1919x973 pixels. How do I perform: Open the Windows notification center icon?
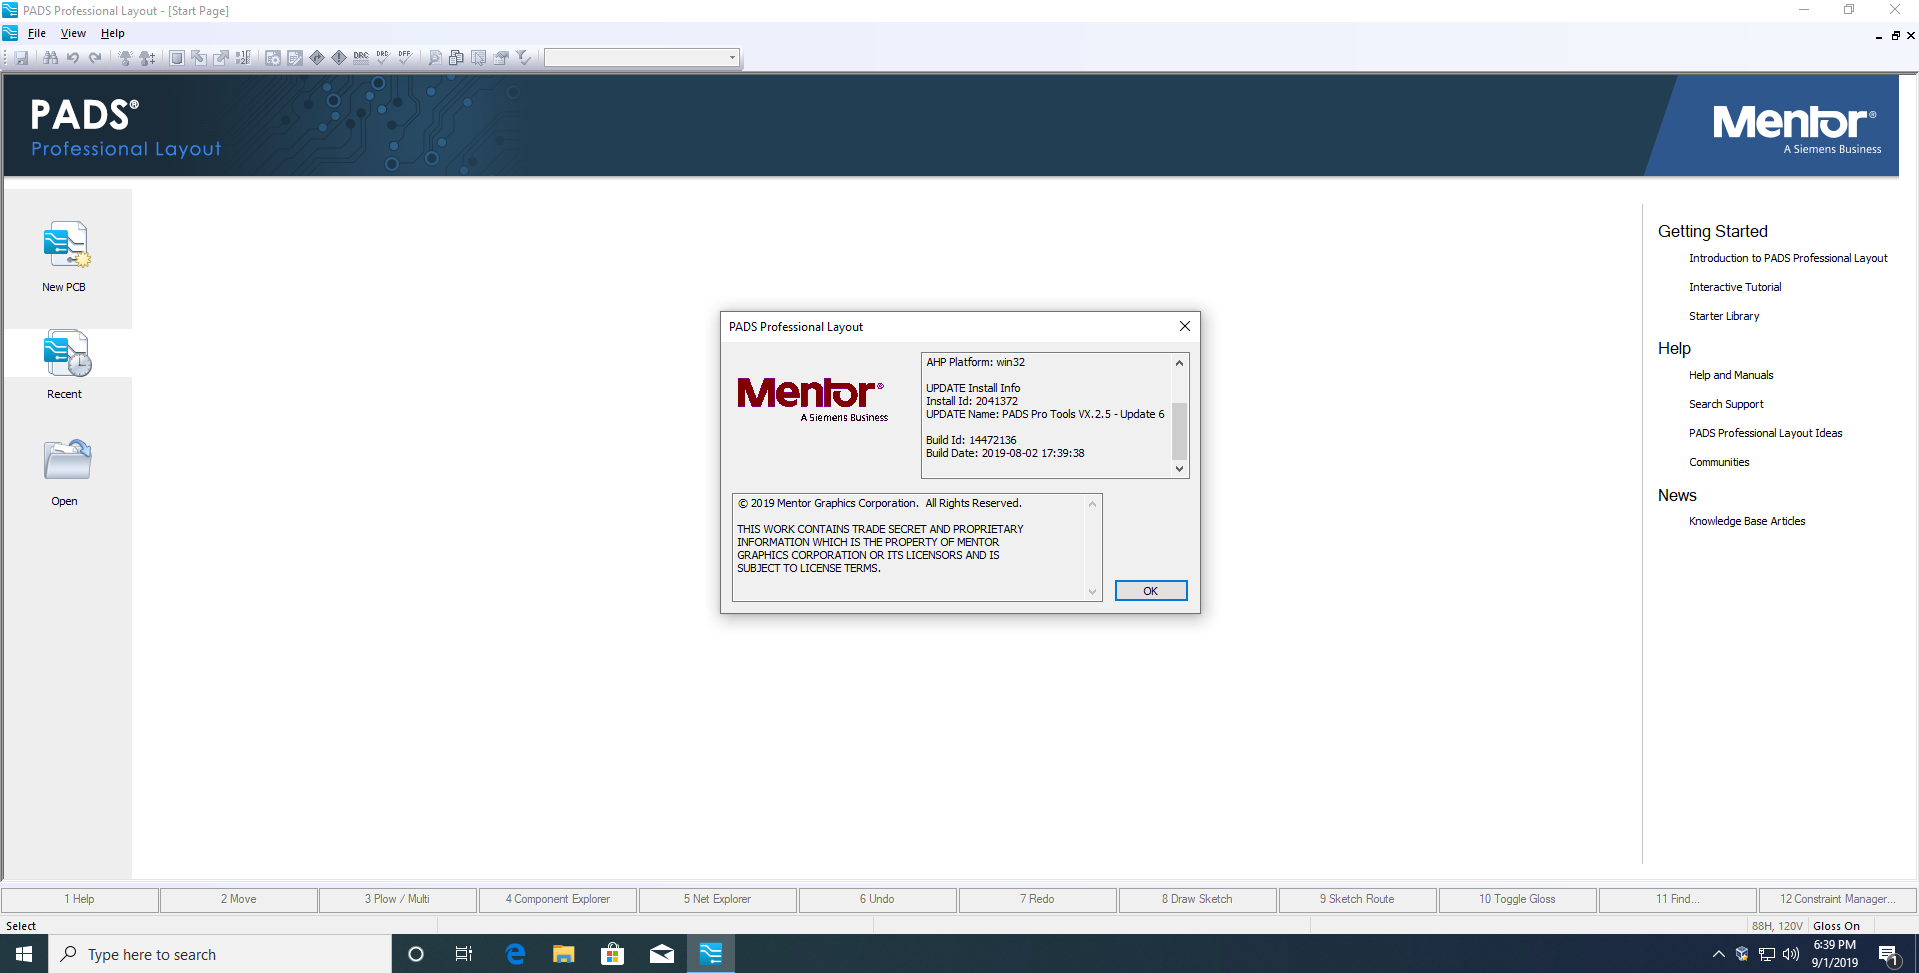1888,954
